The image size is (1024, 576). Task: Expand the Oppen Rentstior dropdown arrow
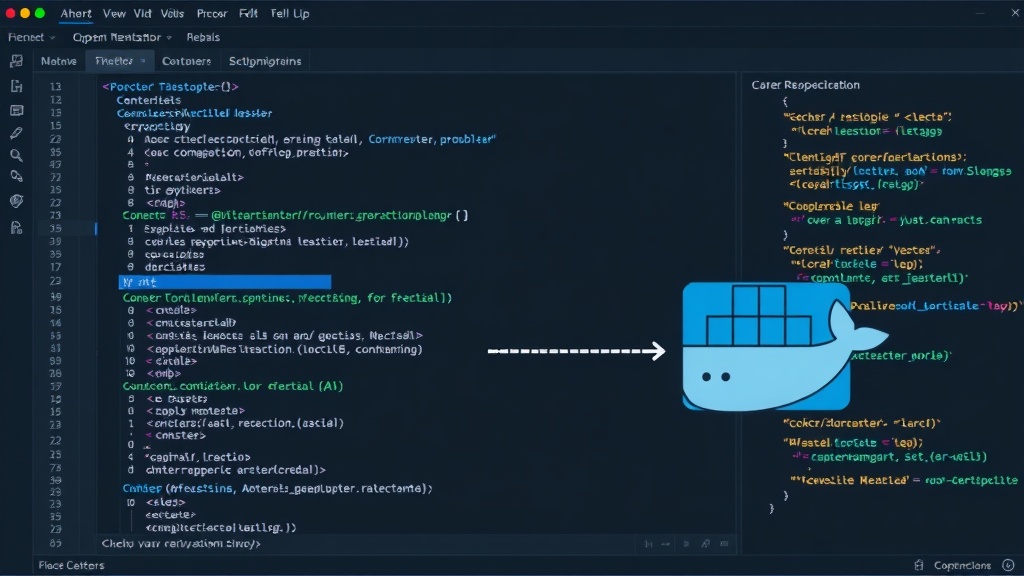(x=168, y=38)
